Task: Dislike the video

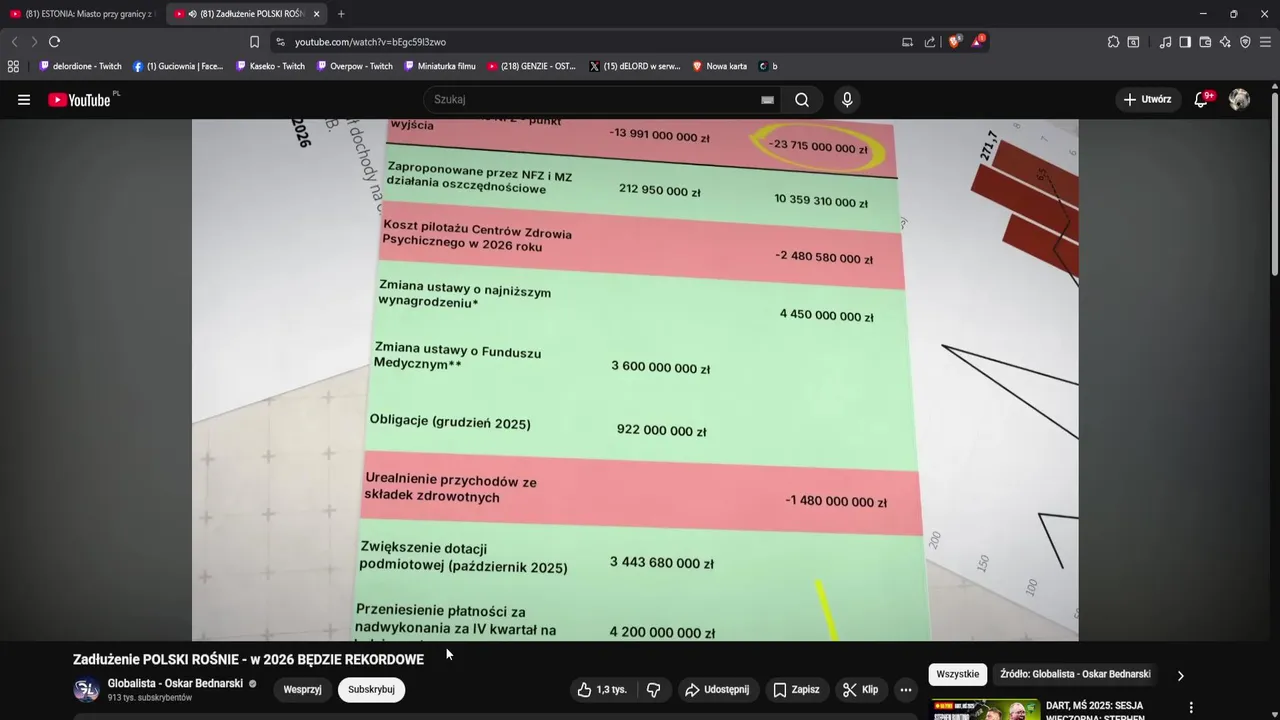Action: (x=654, y=690)
